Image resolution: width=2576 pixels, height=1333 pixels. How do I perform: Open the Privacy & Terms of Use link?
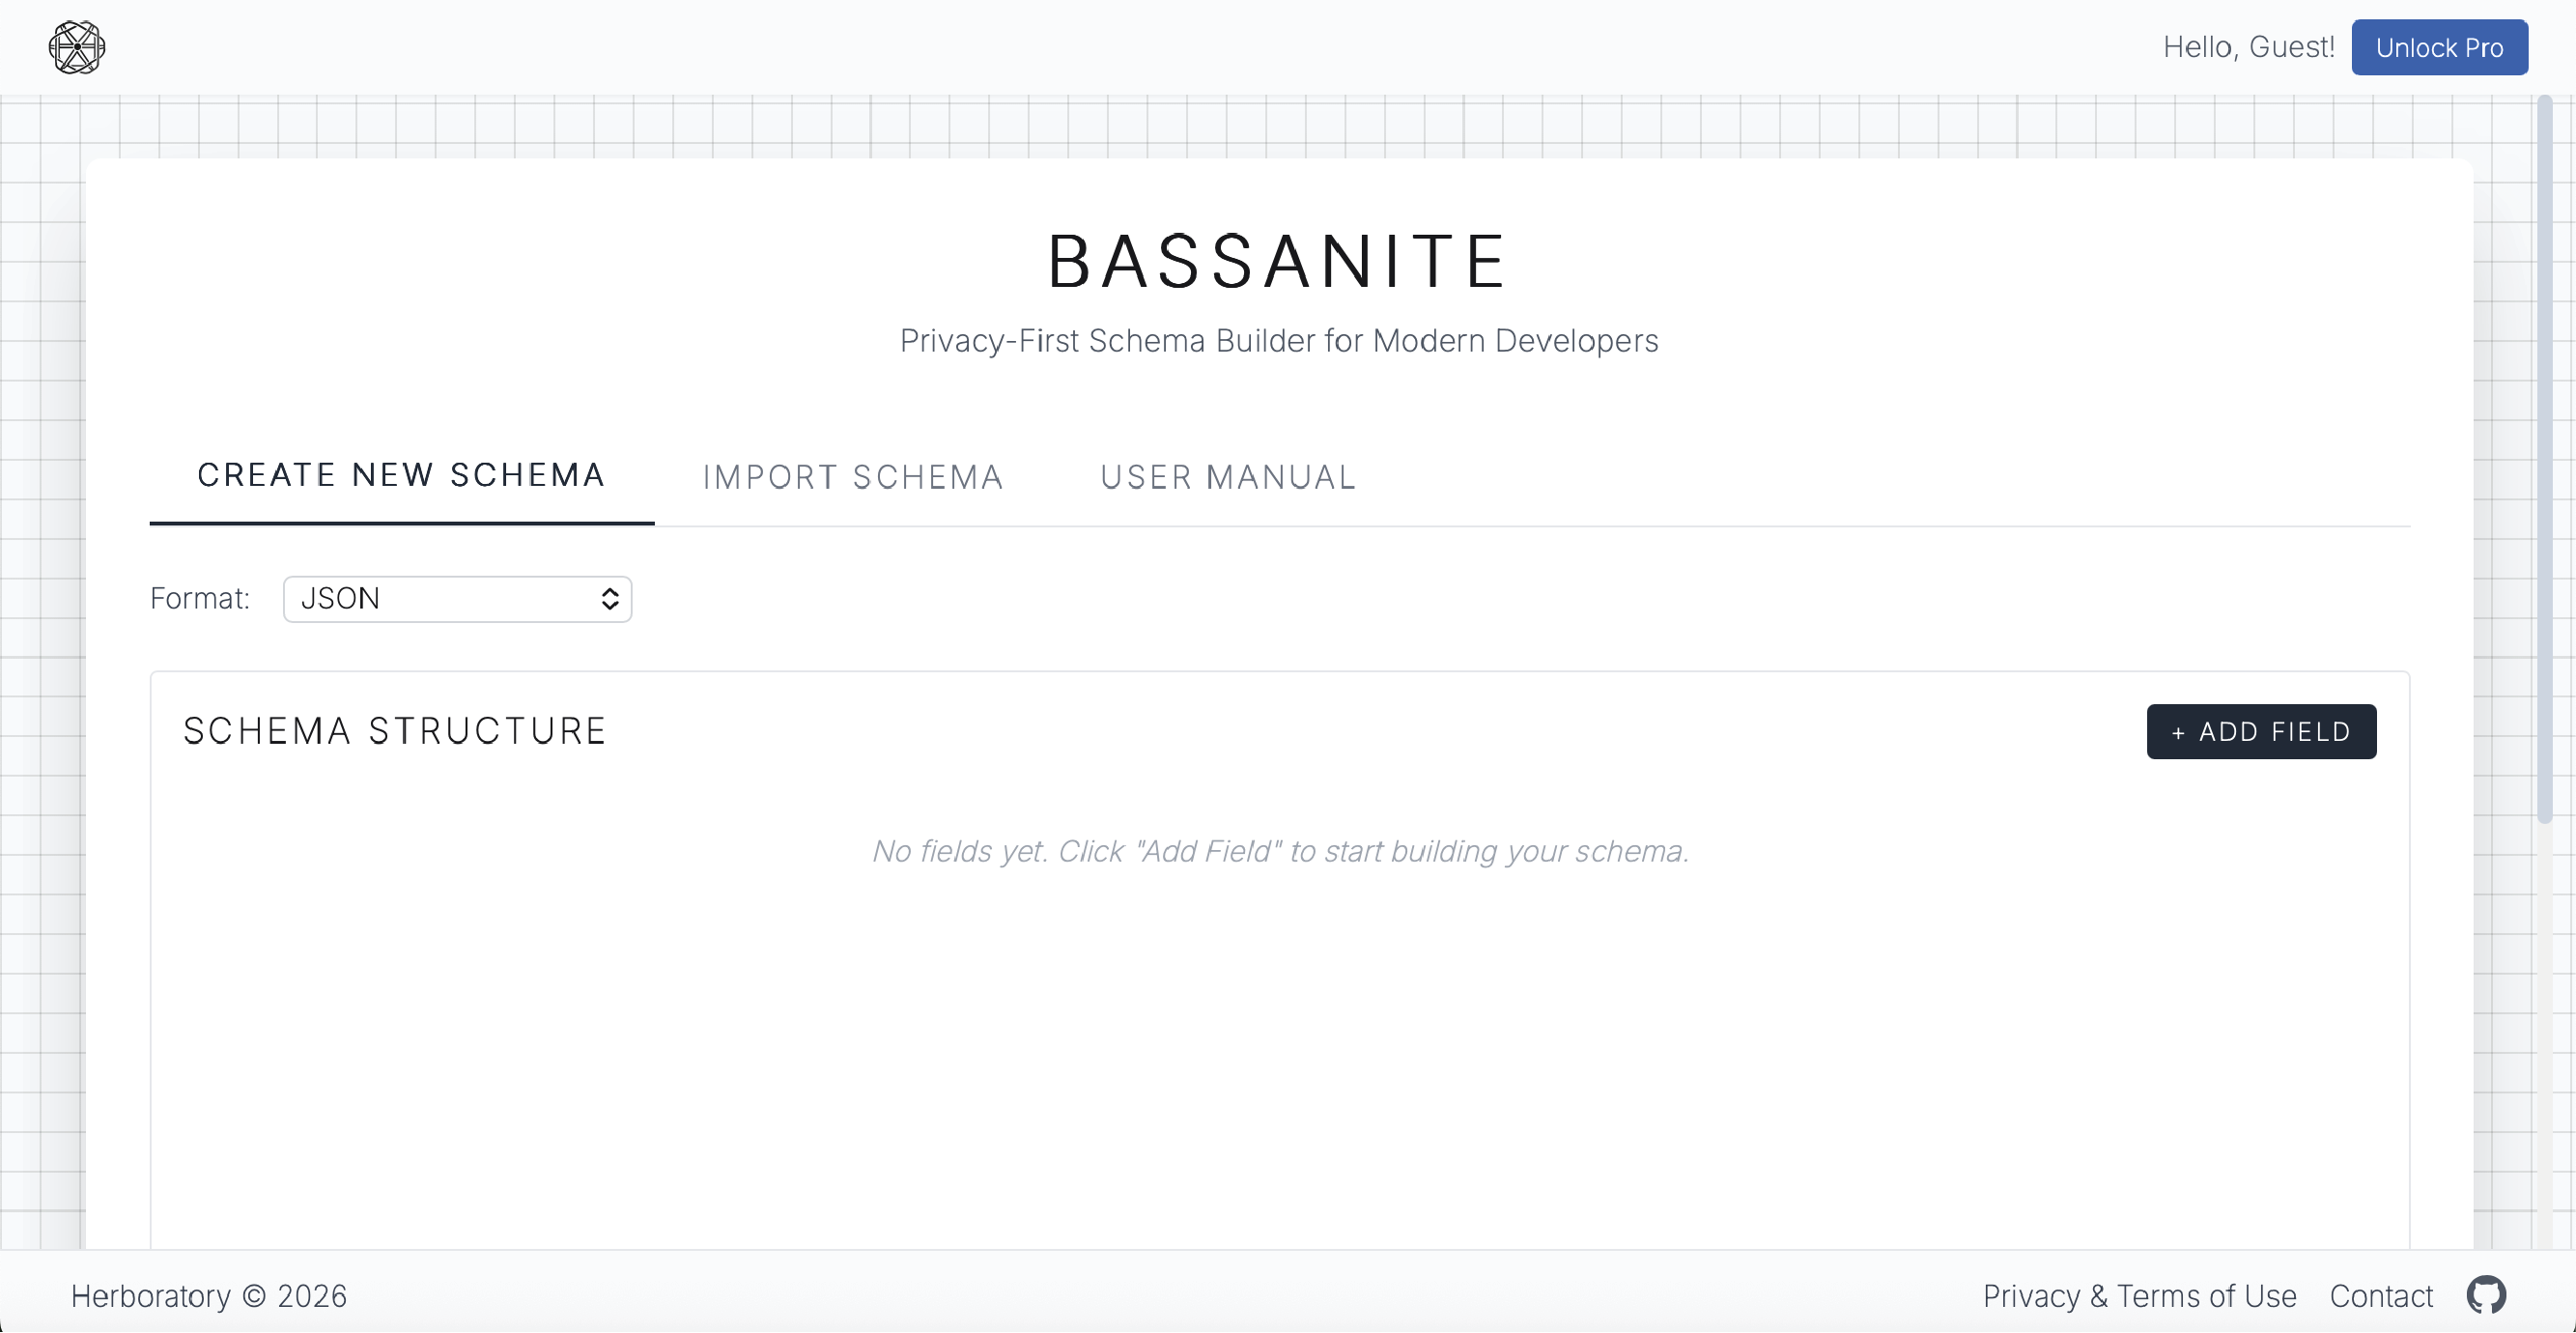pyautogui.click(x=2138, y=1295)
